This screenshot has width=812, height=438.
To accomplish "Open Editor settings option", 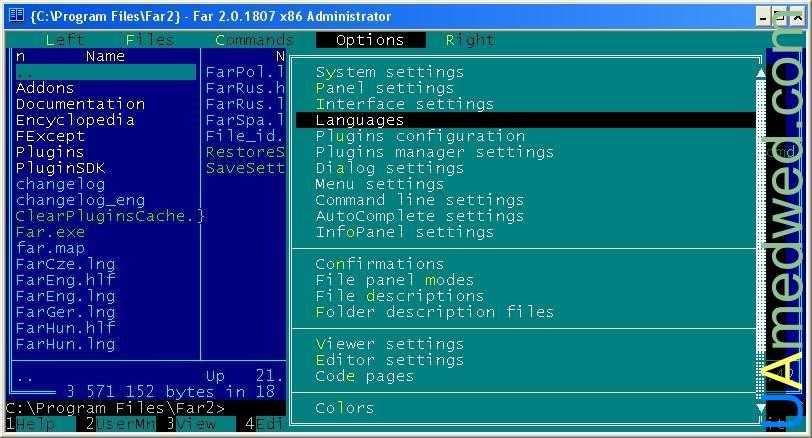I will click(x=390, y=360).
